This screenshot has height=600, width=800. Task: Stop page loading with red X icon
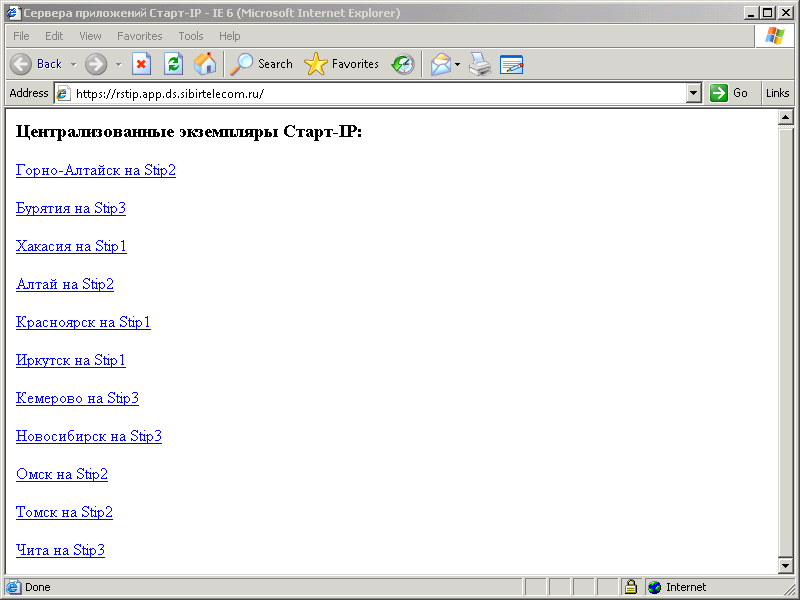141,64
